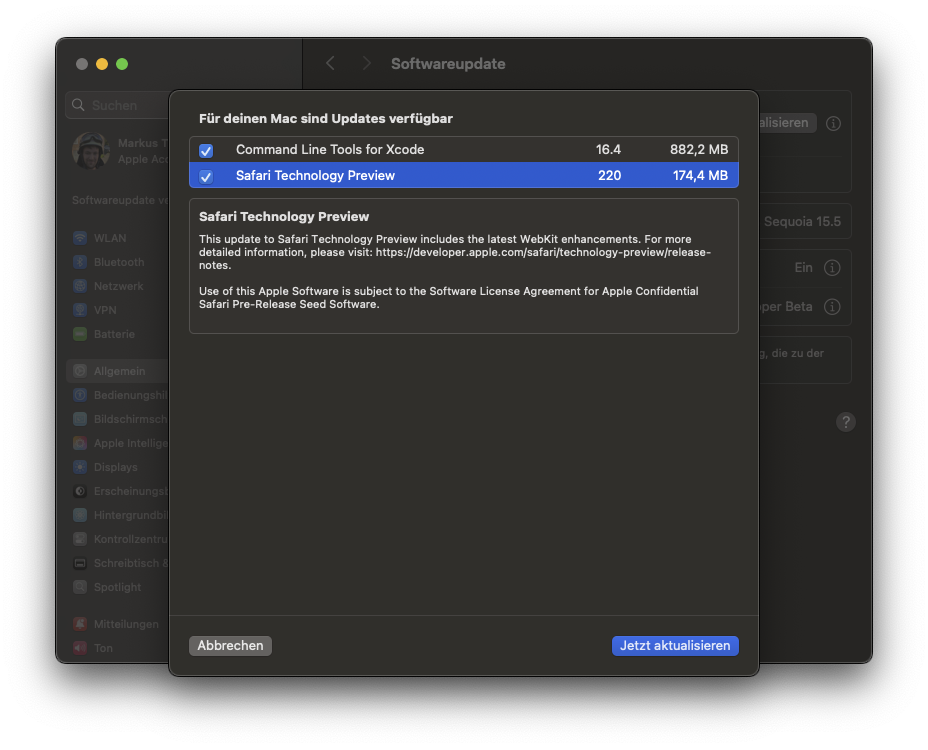
Task: Open info for the Ein setting
Action: click(x=832, y=268)
